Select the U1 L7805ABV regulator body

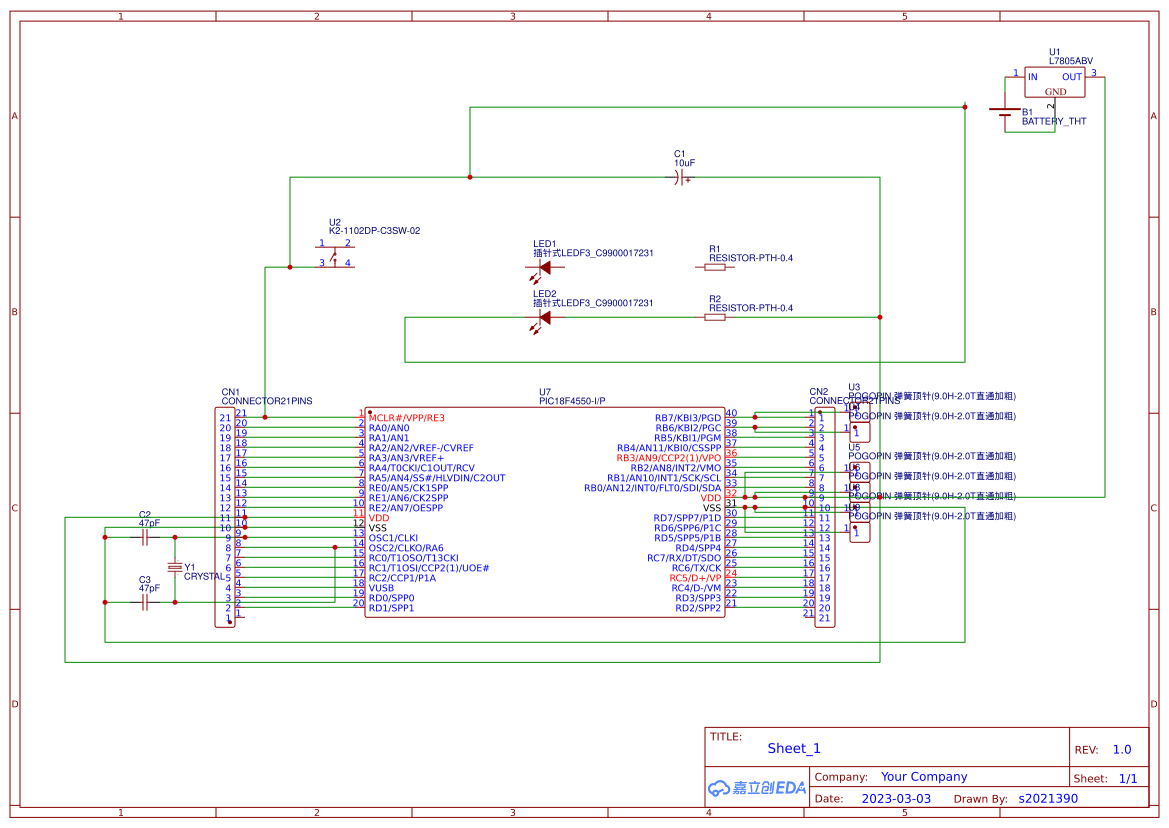tap(1055, 84)
